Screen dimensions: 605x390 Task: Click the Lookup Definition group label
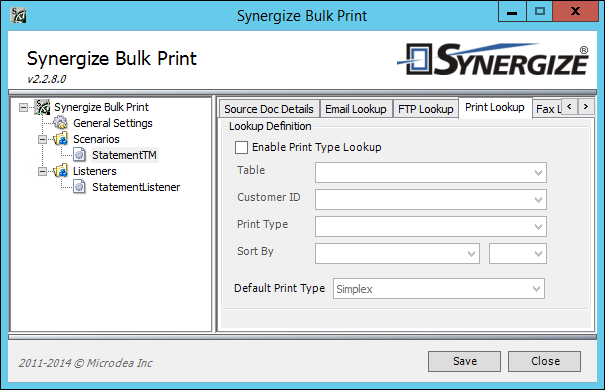coord(270,126)
